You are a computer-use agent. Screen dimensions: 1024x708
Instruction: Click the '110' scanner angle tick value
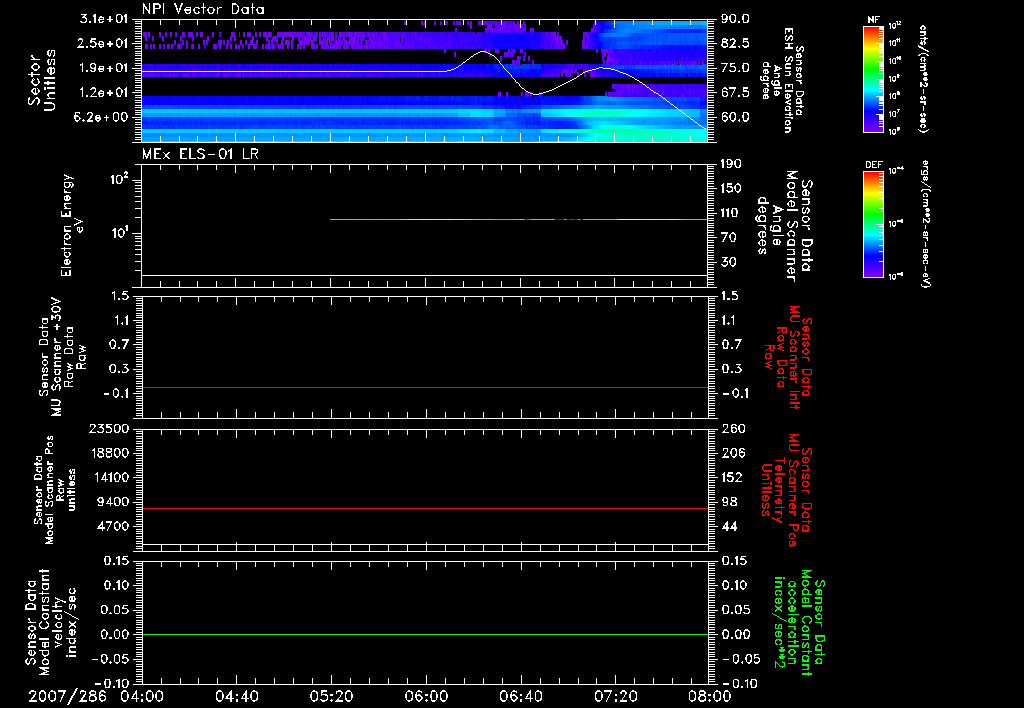[731, 213]
